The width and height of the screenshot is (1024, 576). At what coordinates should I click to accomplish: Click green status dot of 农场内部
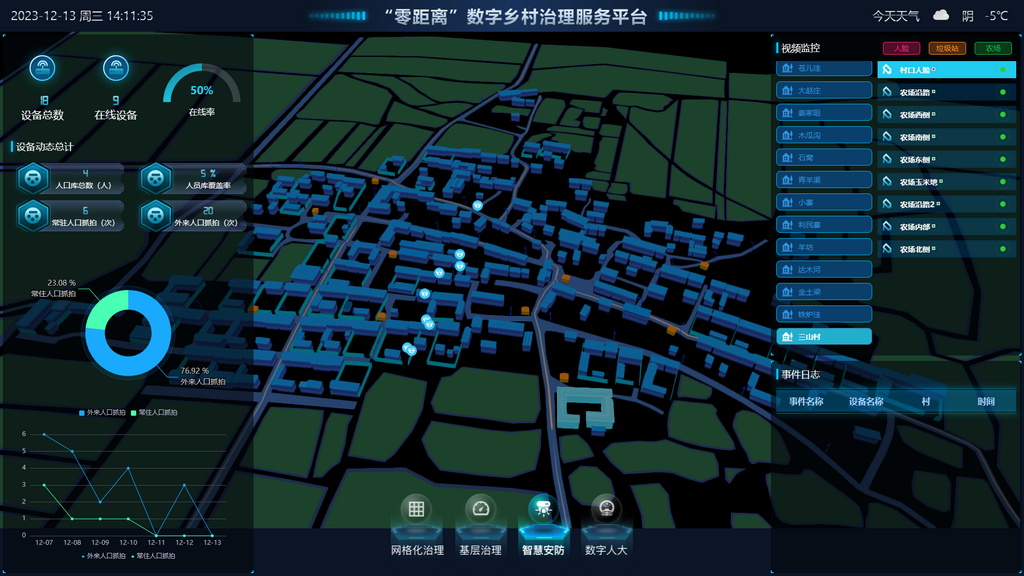click(x=1002, y=226)
